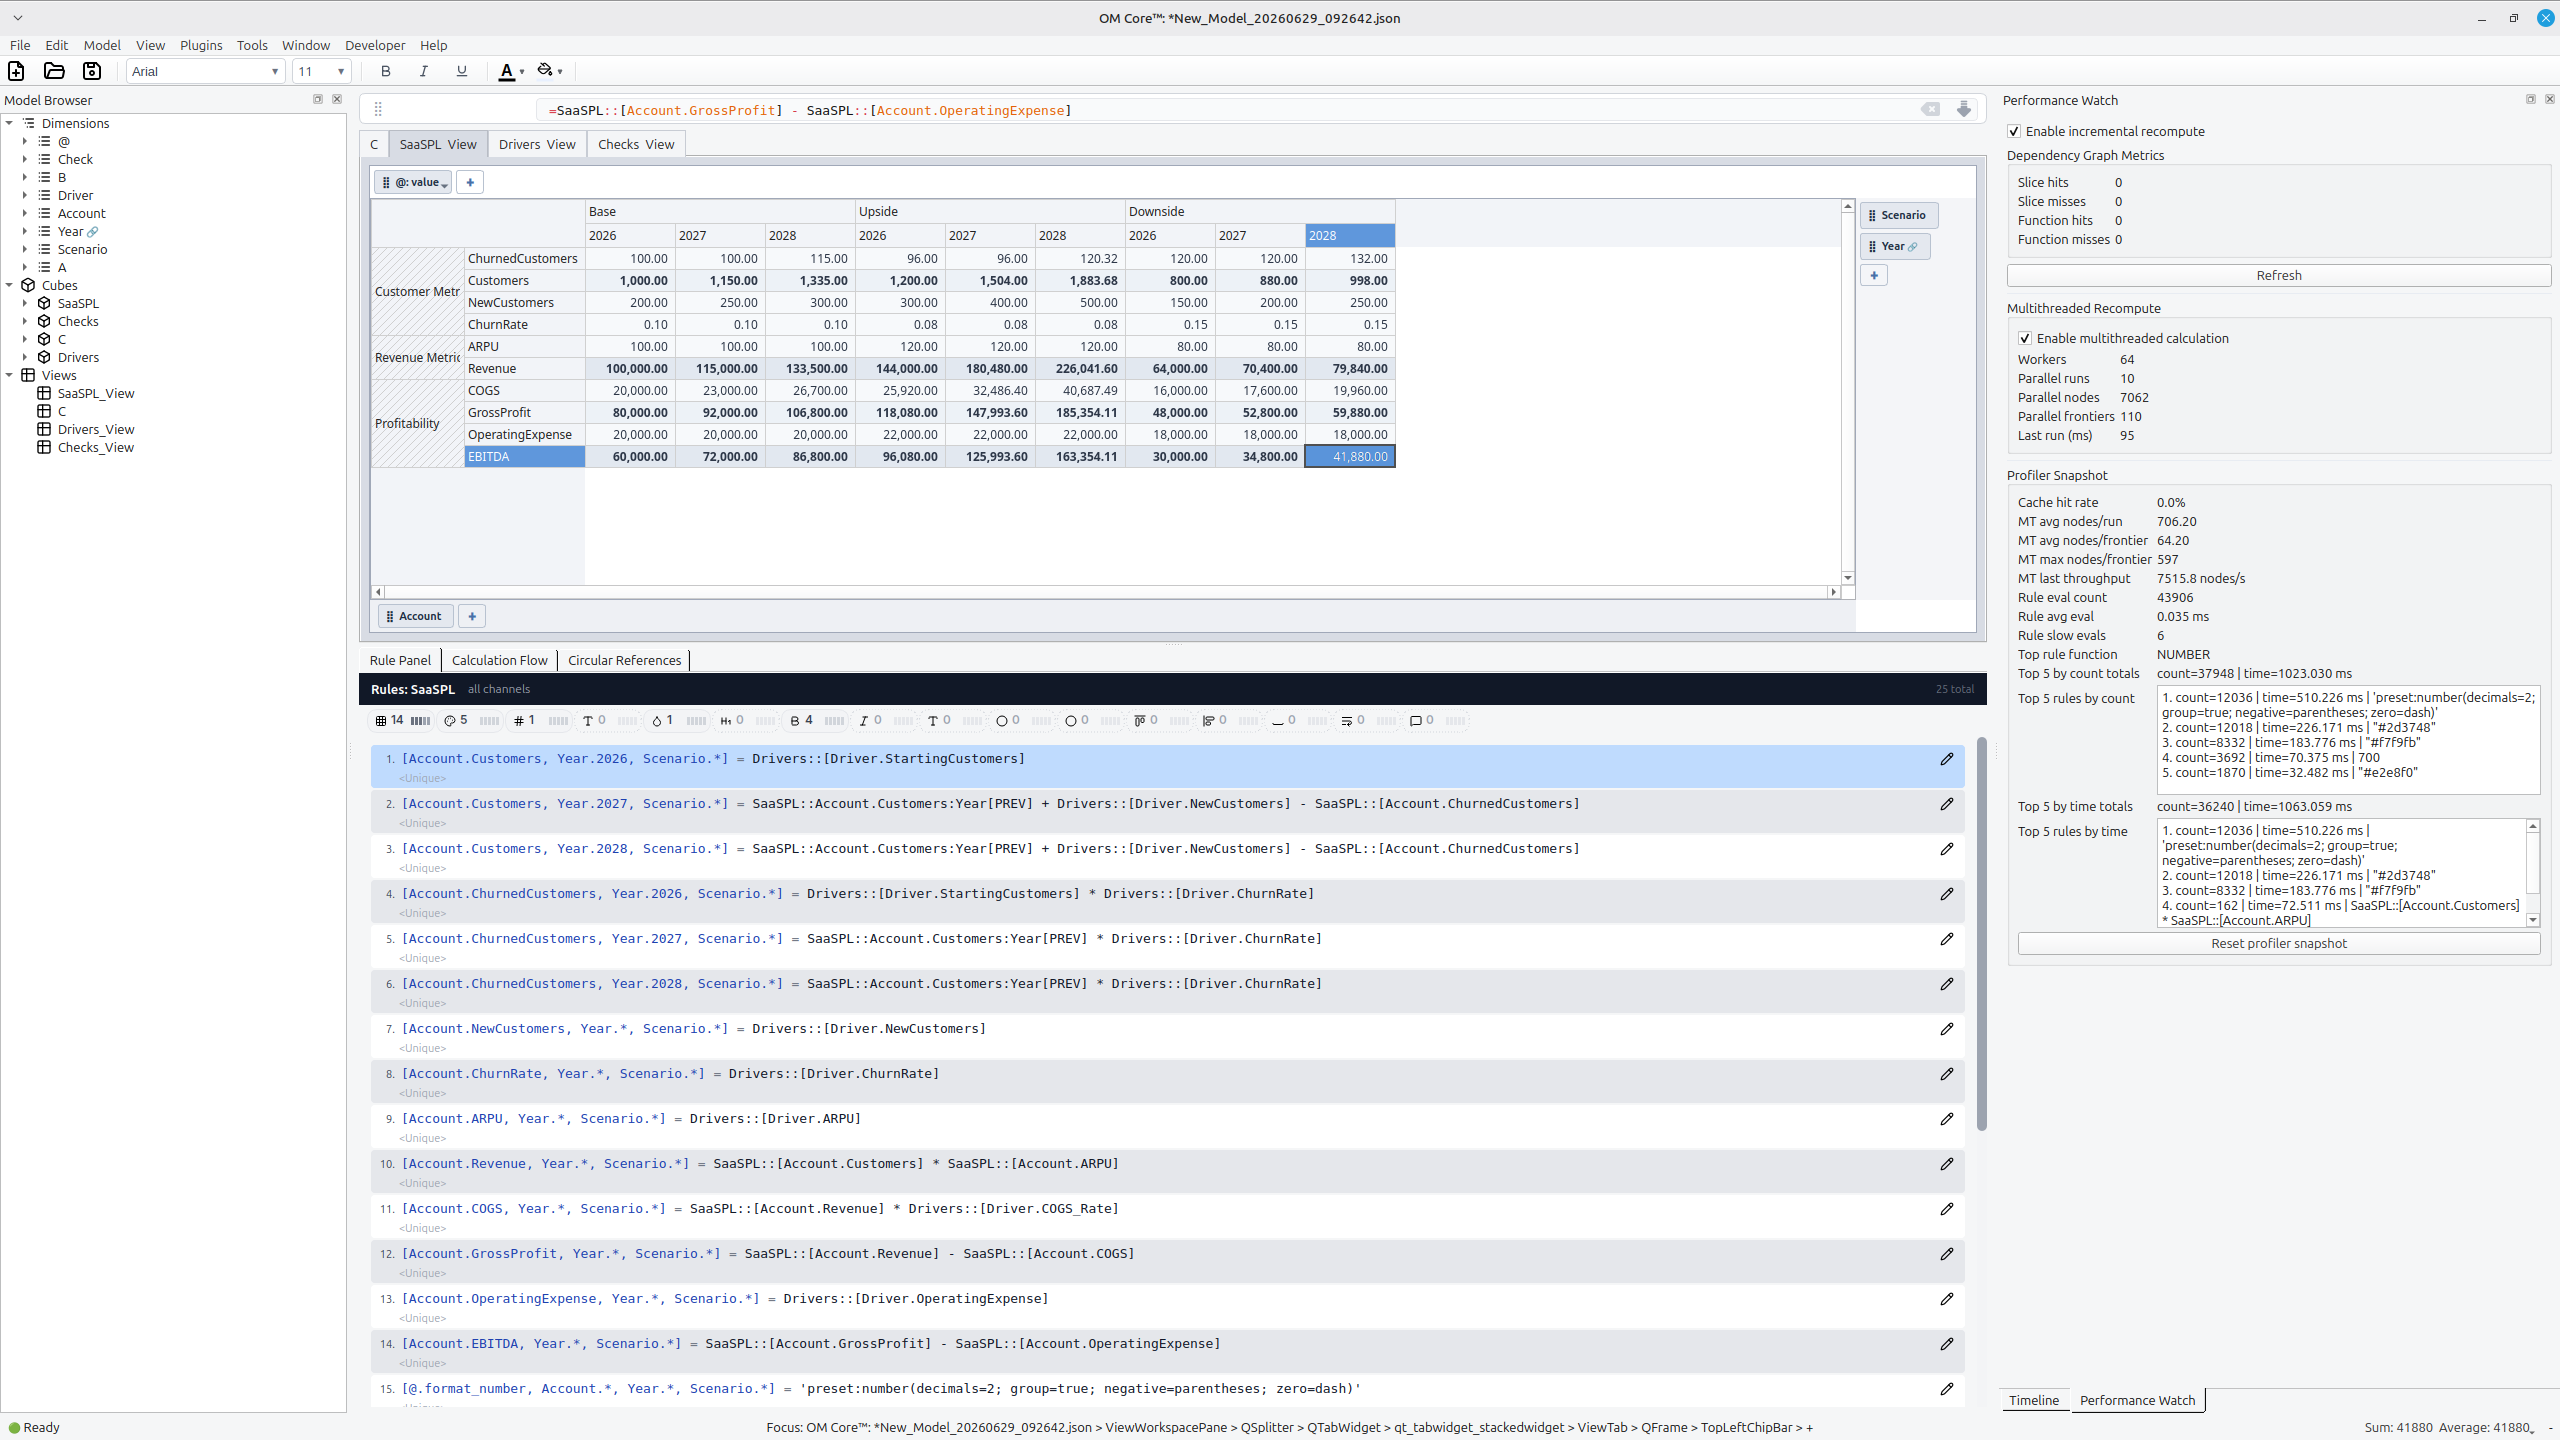Switch to the Checks View tab
The image size is (2560, 1440).
click(x=636, y=144)
